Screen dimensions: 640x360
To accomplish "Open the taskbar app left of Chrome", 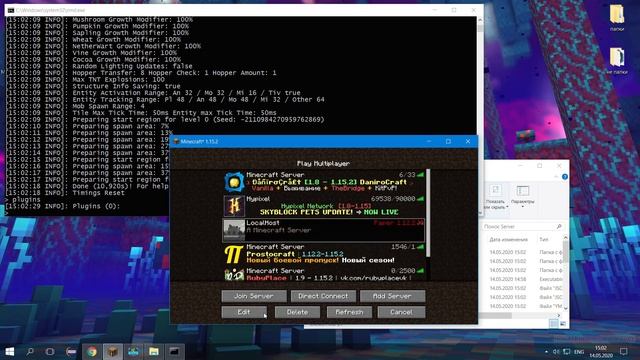I will coord(71,351).
